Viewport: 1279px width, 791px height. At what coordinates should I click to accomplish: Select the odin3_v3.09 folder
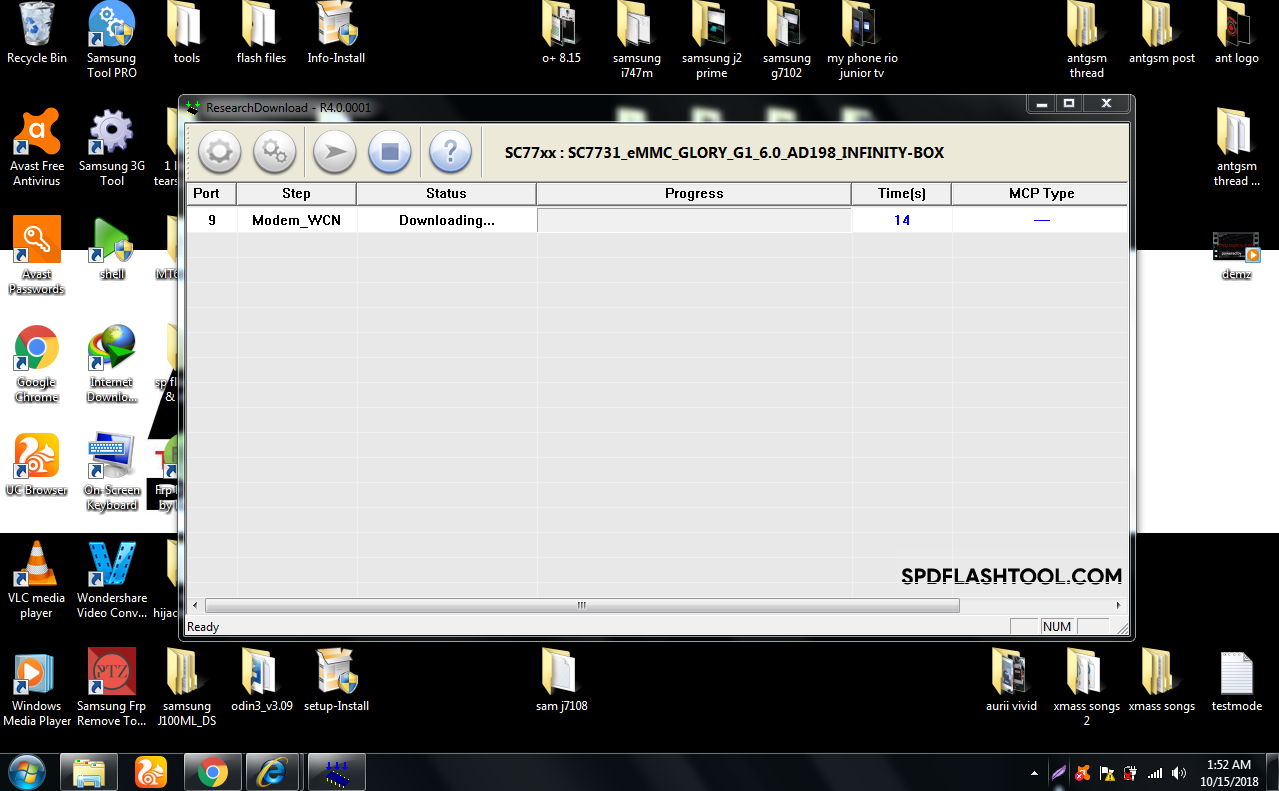pyautogui.click(x=262, y=681)
